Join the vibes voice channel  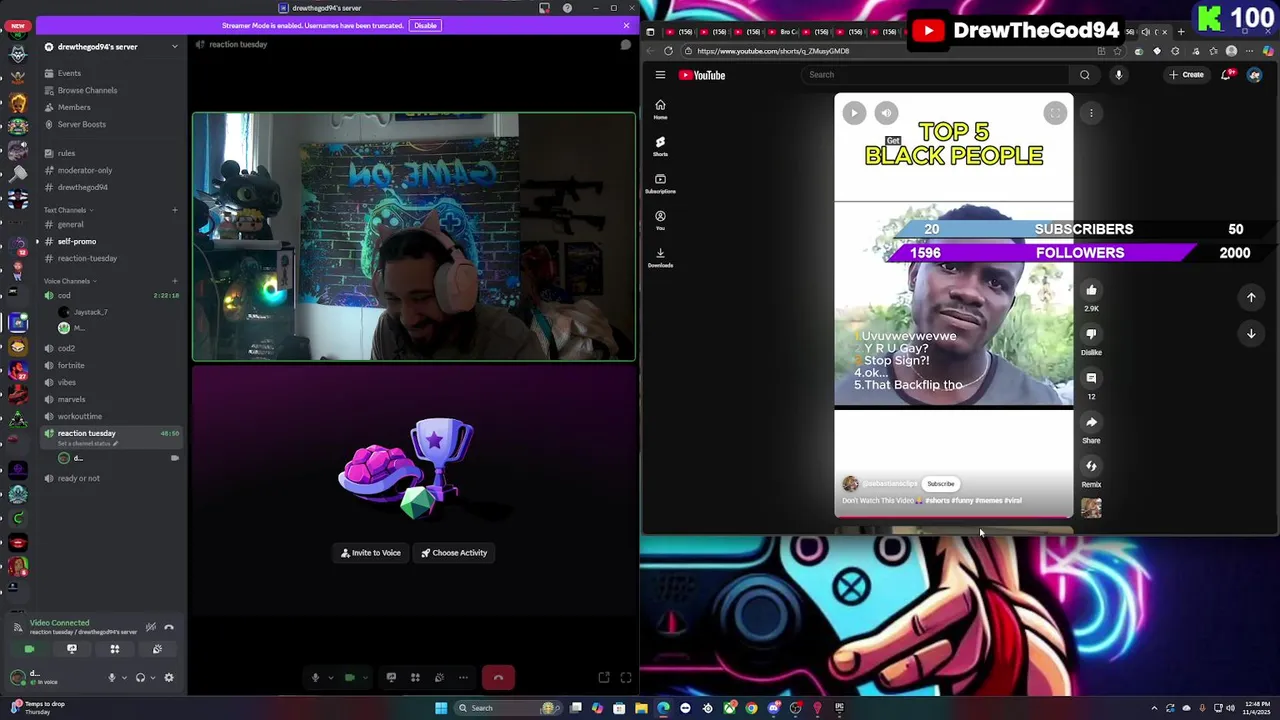67,382
